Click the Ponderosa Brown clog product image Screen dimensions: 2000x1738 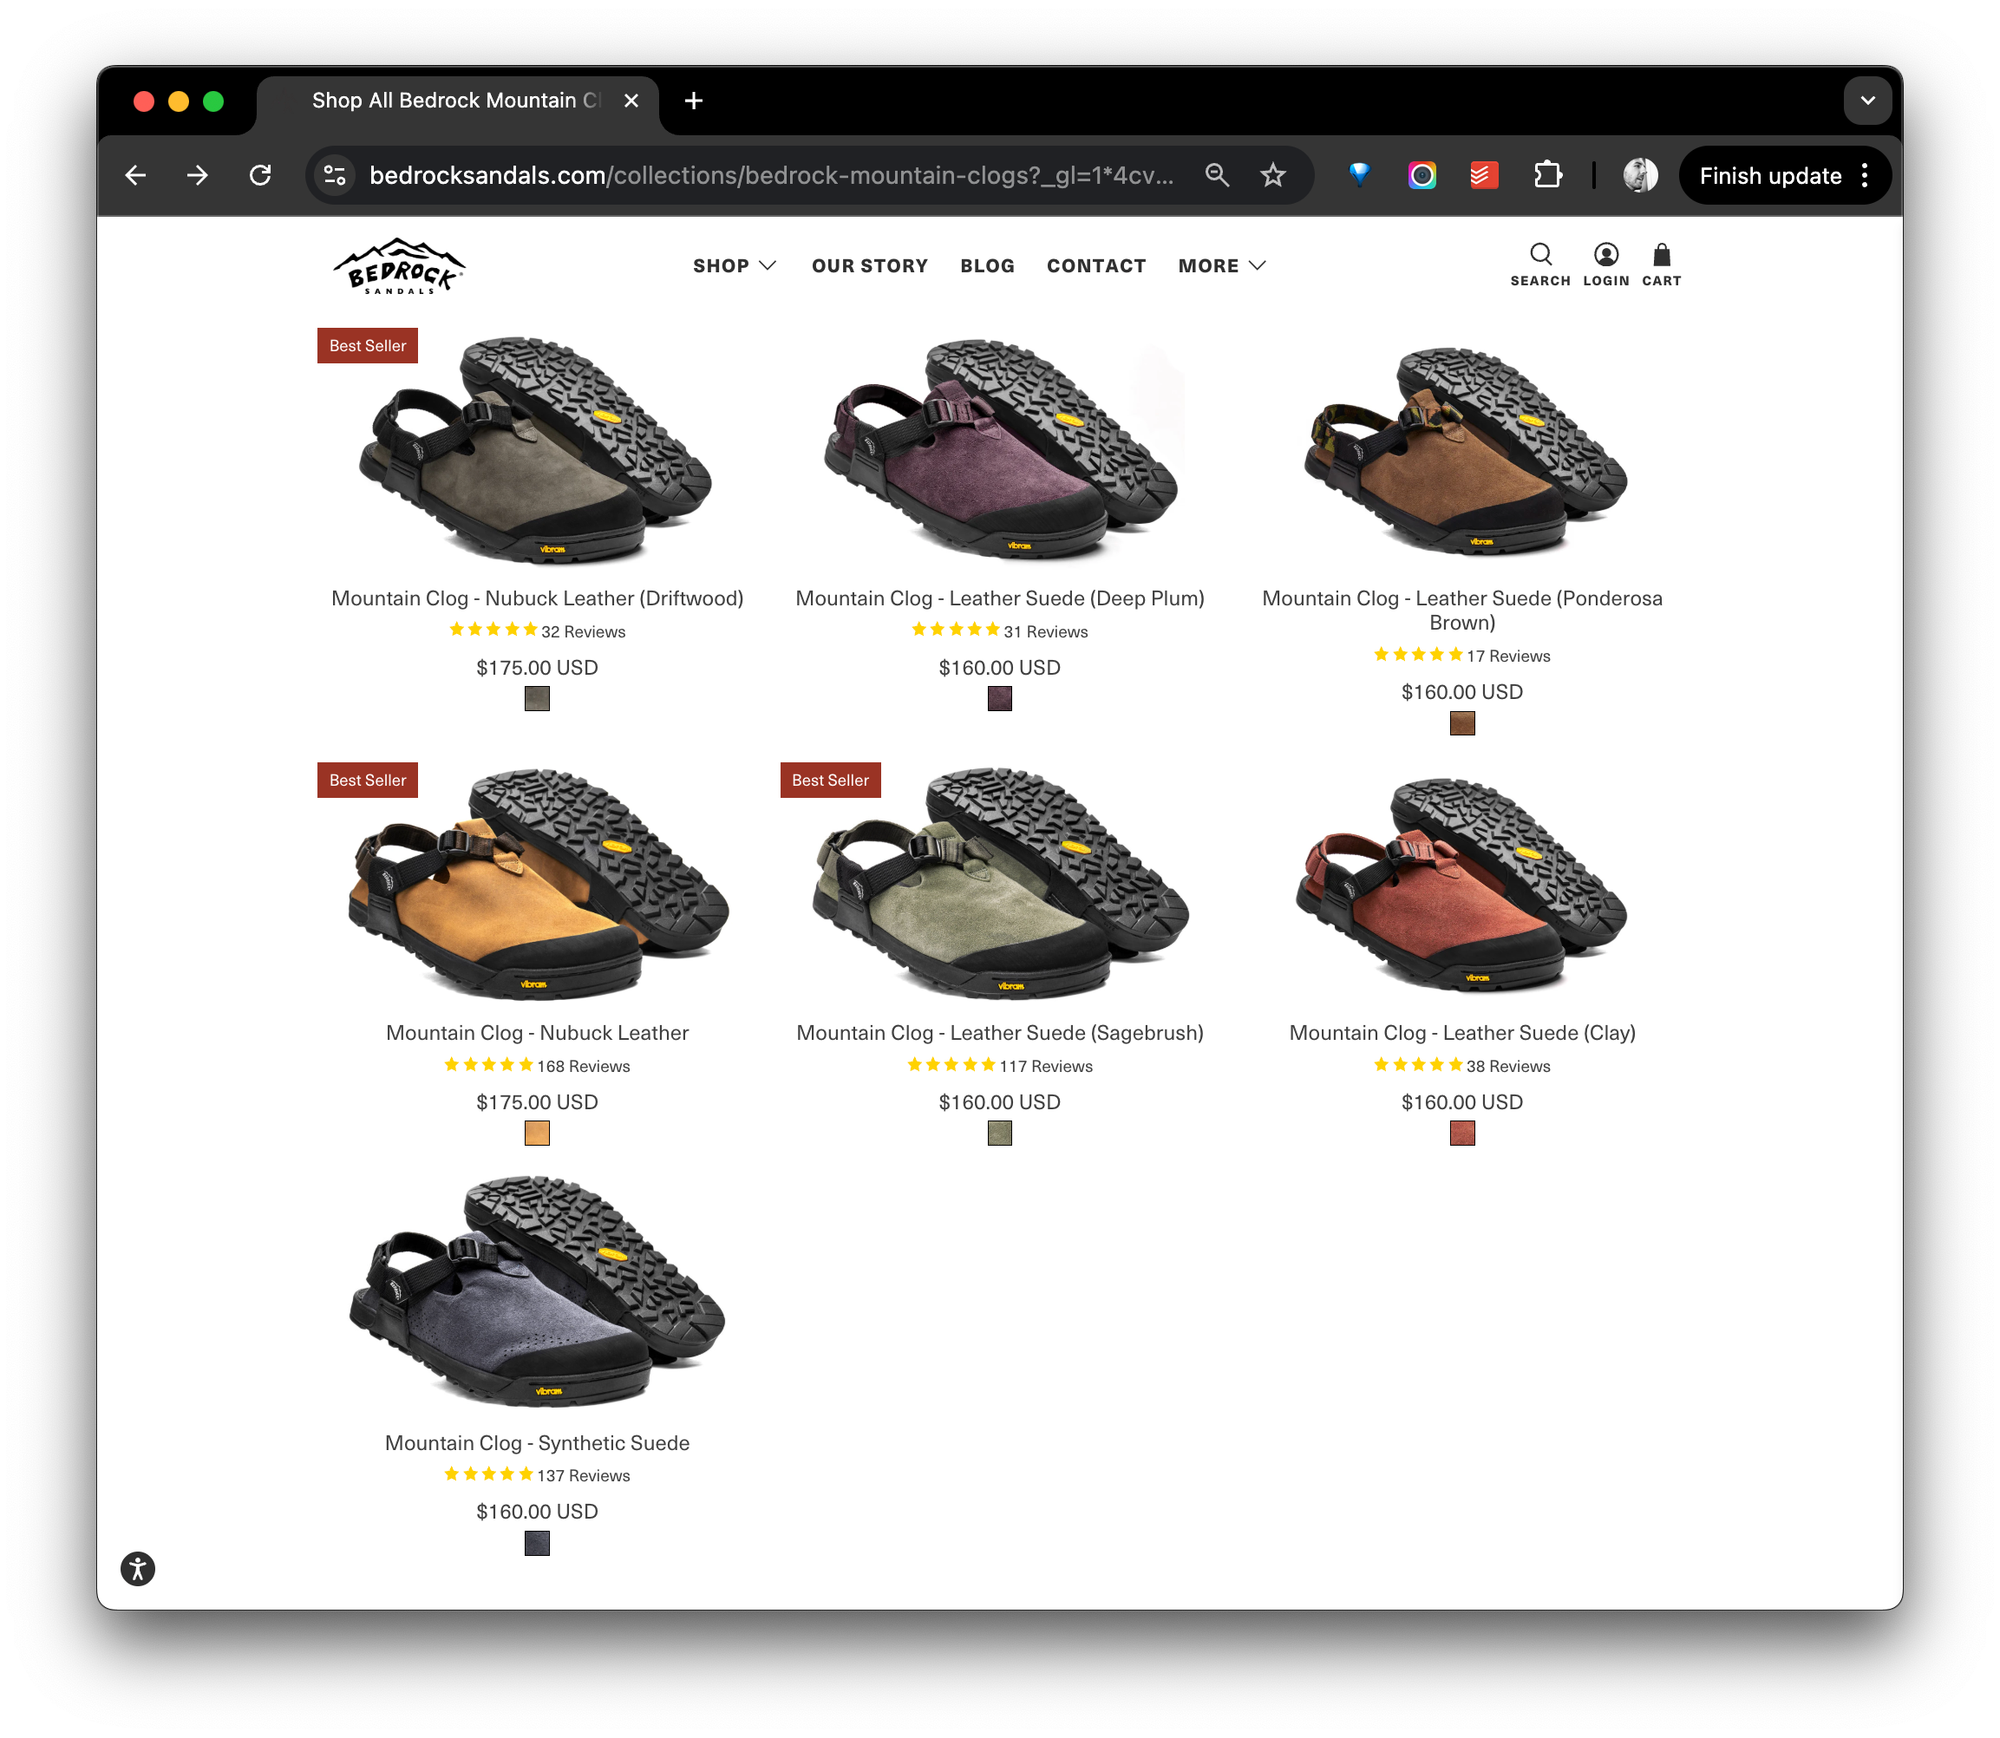coord(1464,450)
